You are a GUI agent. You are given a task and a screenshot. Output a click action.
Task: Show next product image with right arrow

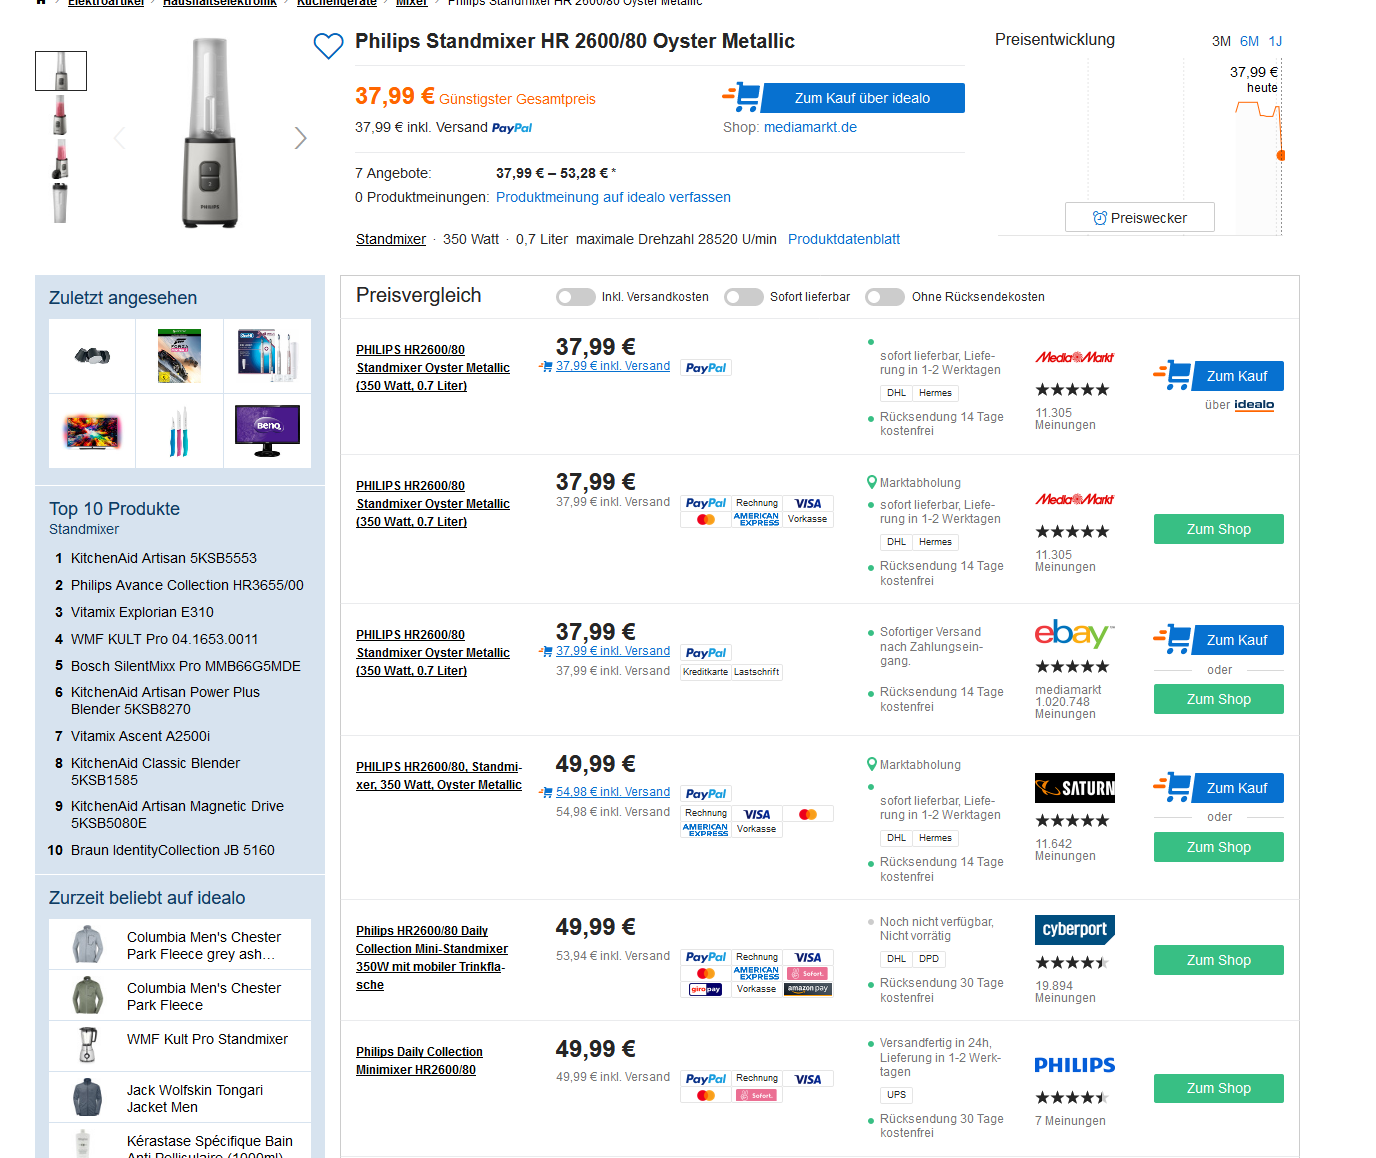(x=300, y=138)
